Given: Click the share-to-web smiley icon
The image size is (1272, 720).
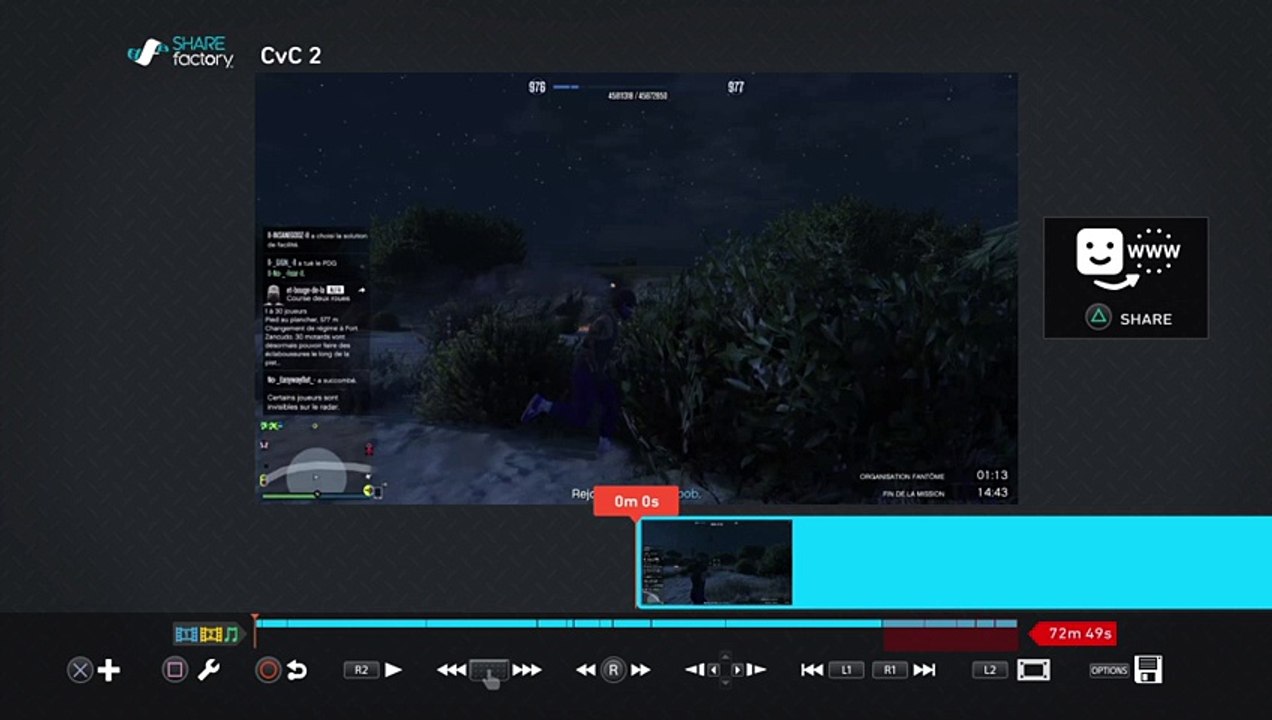Looking at the screenshot, I should 1128,258.
